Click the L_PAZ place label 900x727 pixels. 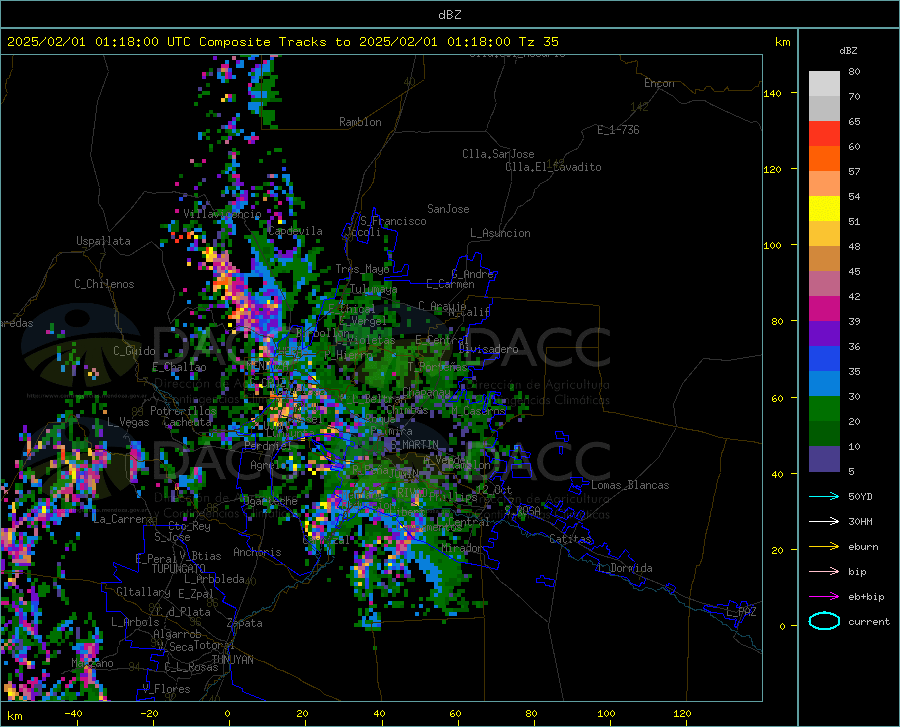(x=741, y=612)
